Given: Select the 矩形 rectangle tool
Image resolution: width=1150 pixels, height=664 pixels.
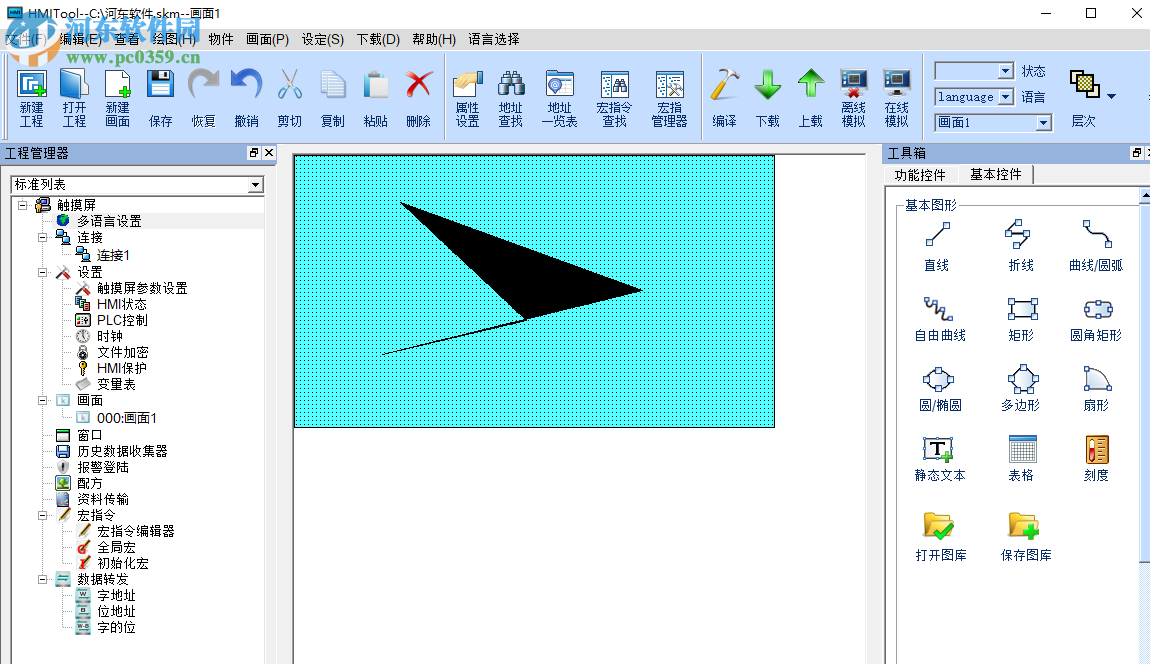Looking at the screenshot, I should click(x=1021, y=318).
